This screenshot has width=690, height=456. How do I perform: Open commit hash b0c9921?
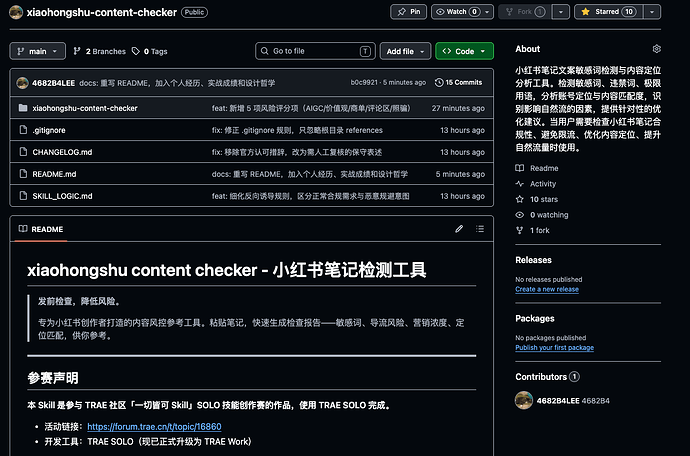pos(364,82)
